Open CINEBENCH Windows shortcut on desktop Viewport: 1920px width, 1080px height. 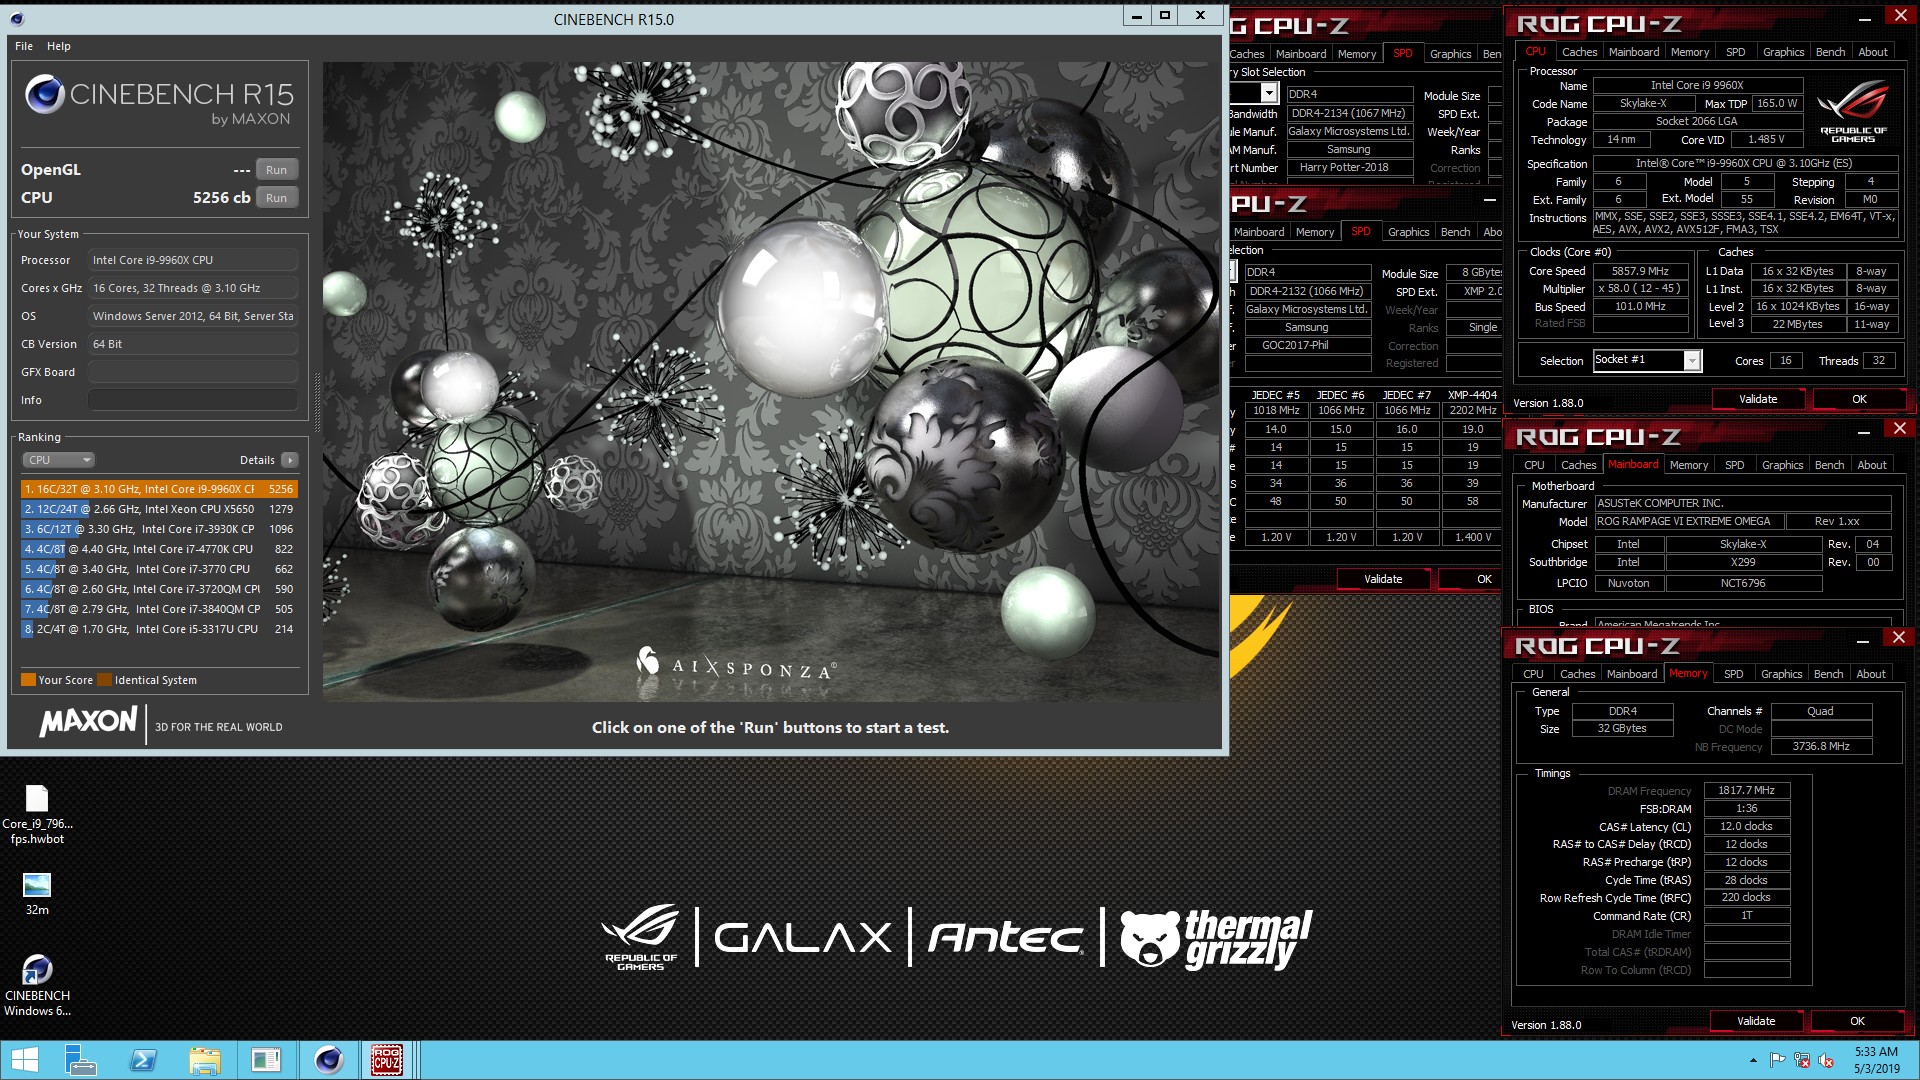coord(37,985)
